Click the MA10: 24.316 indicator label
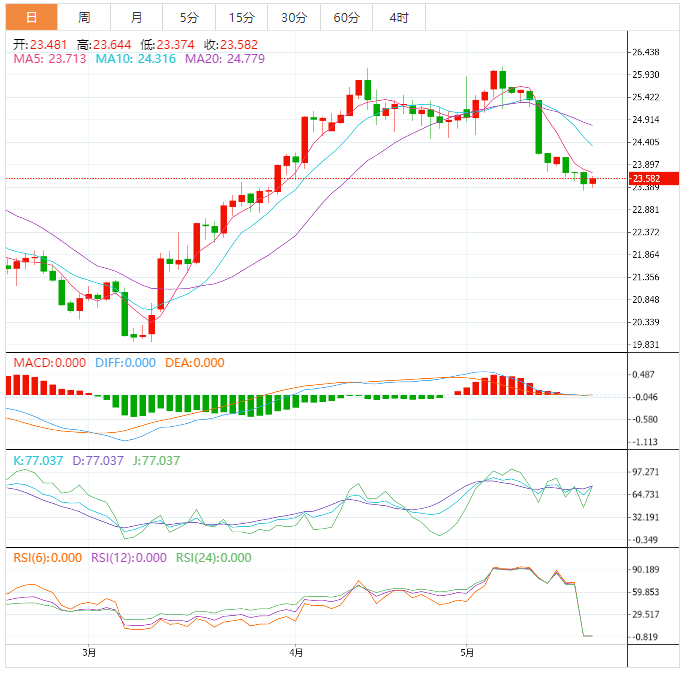Screen dimensions: 688x675 [136, 59]
